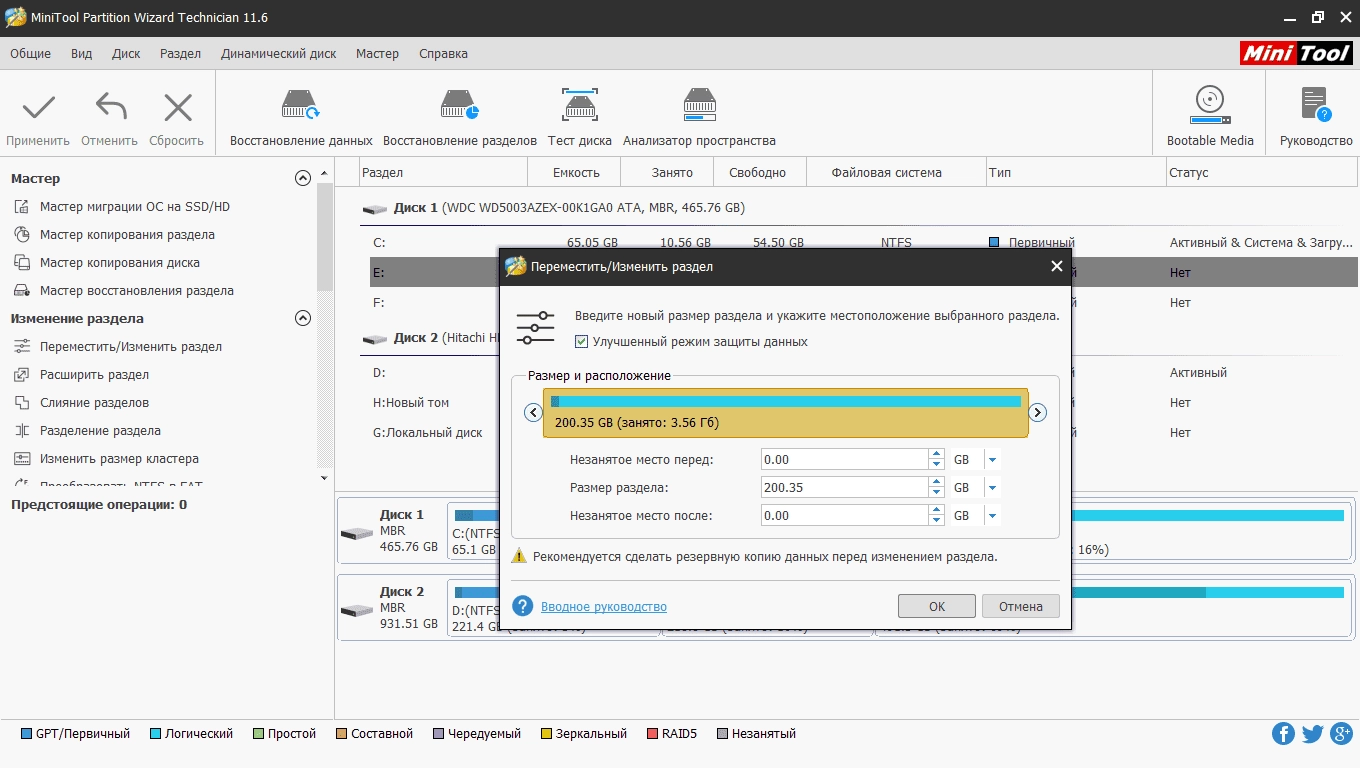Click the Незанятое место после input field
The width and height of the screenshot is (1360, 768).
tap(845, 516)
